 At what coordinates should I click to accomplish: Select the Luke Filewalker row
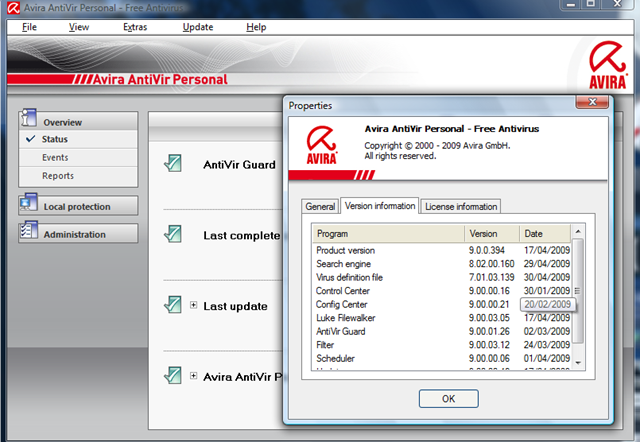pyautogui.click(x=442, y=318)
